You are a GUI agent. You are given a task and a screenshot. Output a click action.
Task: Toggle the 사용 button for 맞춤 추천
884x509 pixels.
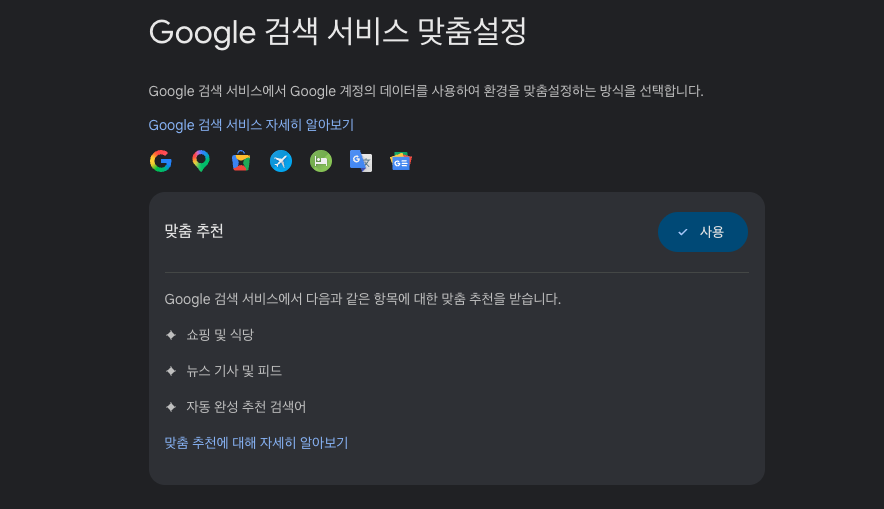point(702,232)
